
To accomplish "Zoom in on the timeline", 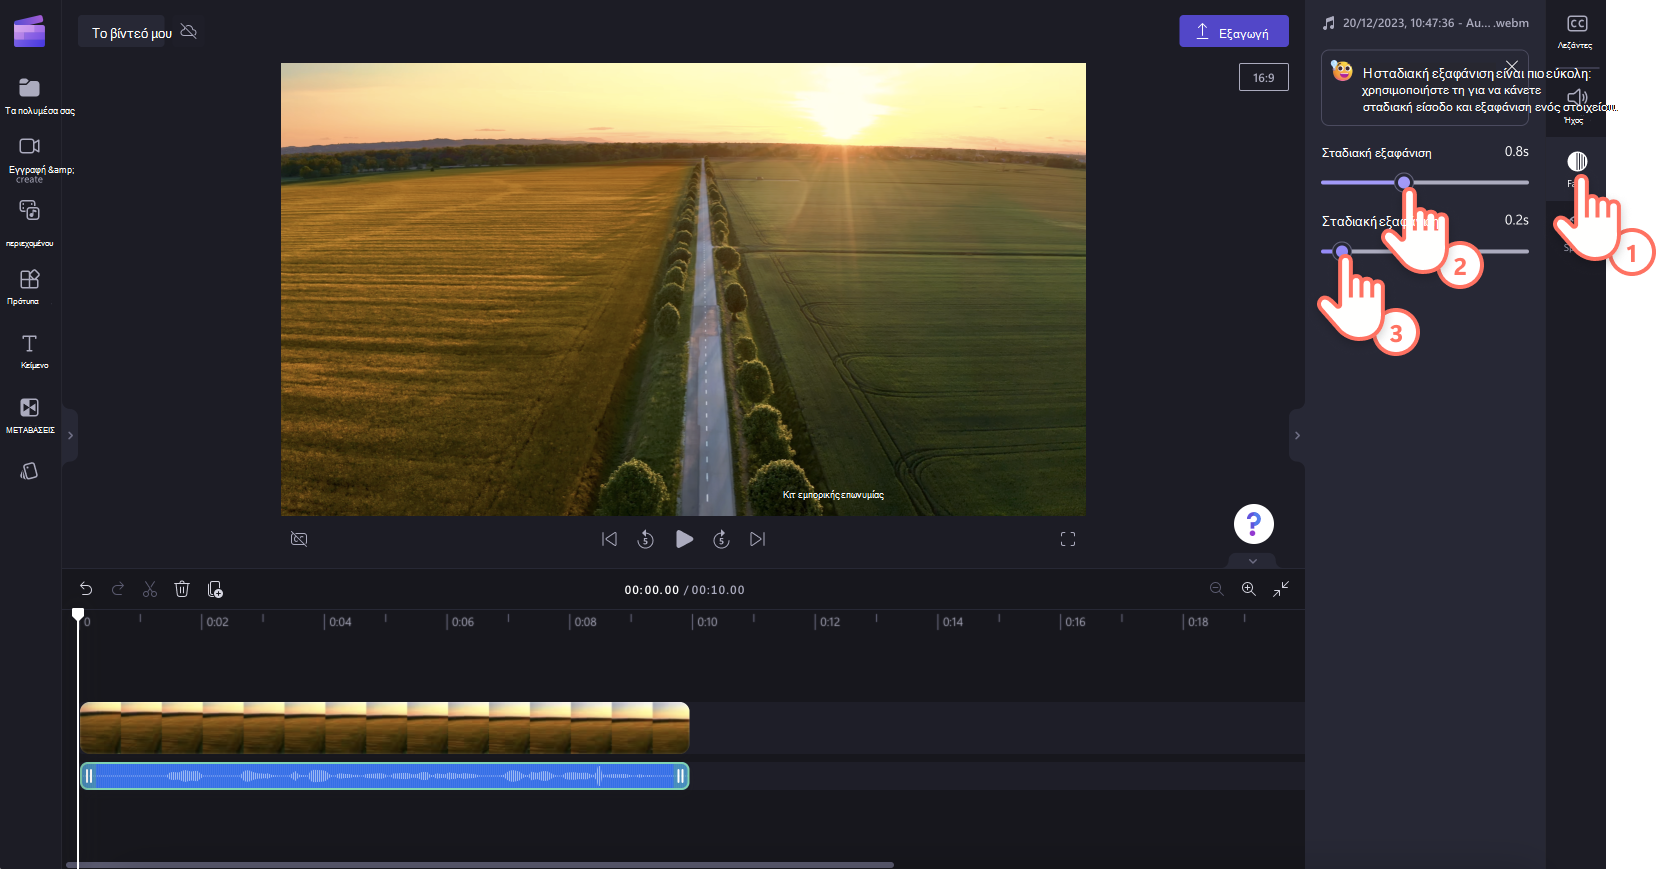I will (1249, 589).
